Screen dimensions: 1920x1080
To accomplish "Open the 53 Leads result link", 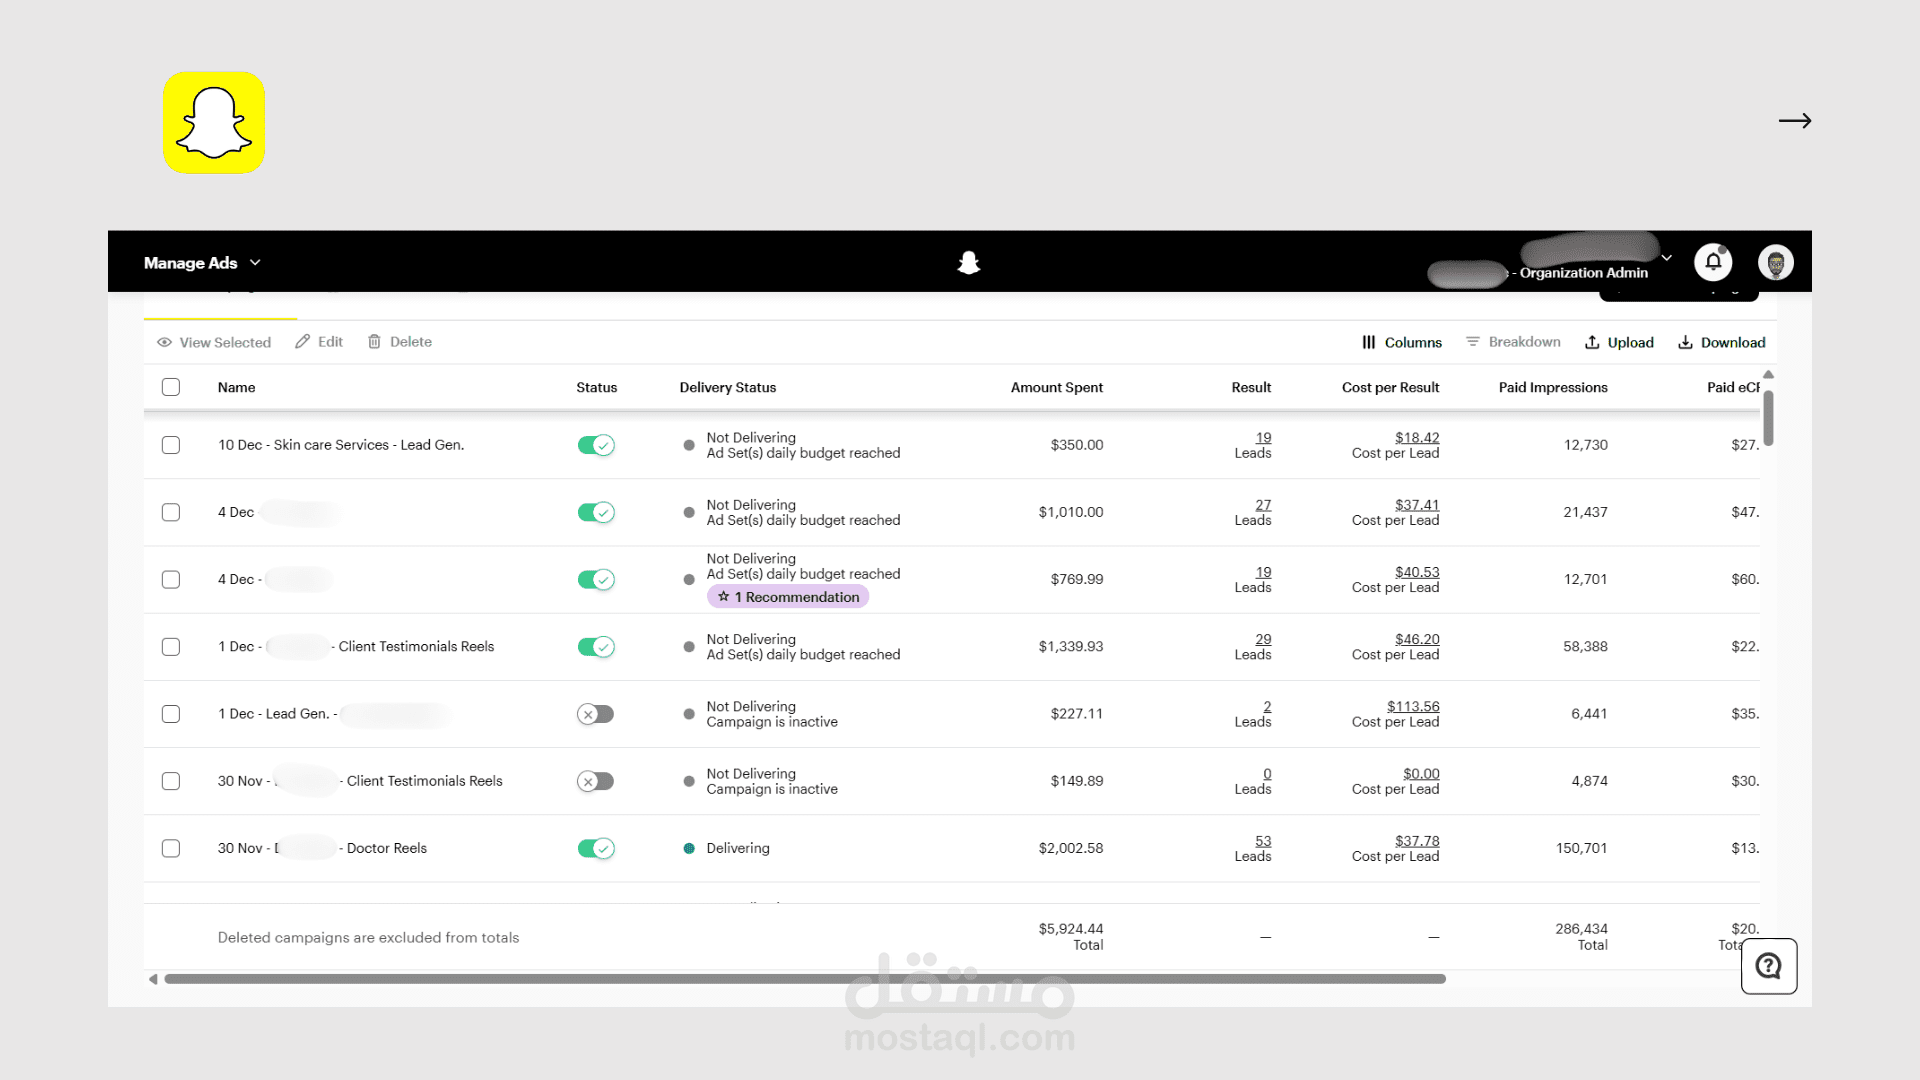I will (x=1263, y=841).
